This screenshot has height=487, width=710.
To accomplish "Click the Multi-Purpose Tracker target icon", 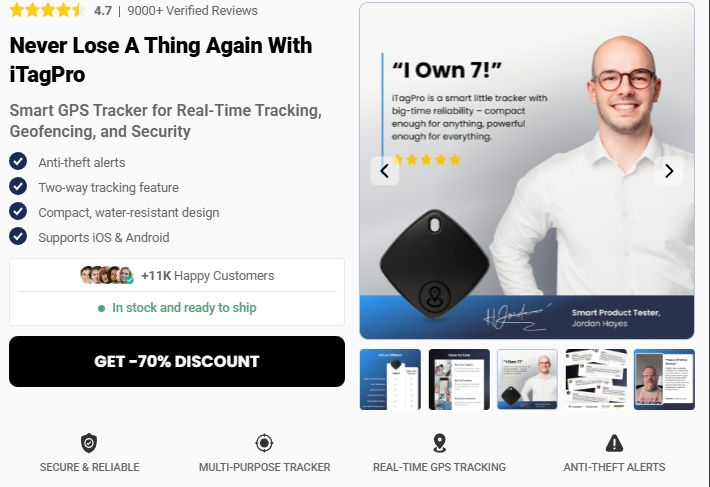I will [x=264, y=443].
